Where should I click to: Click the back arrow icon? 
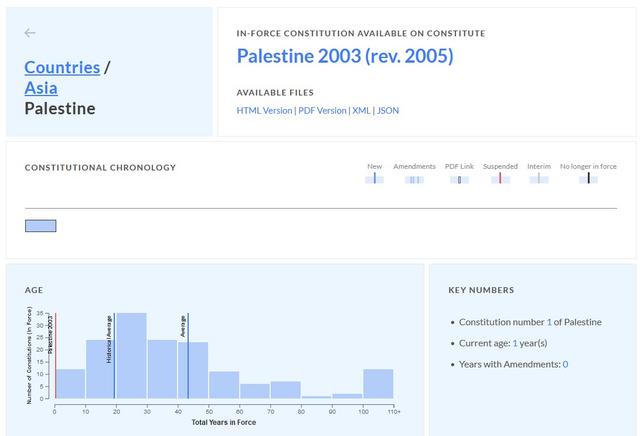click(30, 33)
